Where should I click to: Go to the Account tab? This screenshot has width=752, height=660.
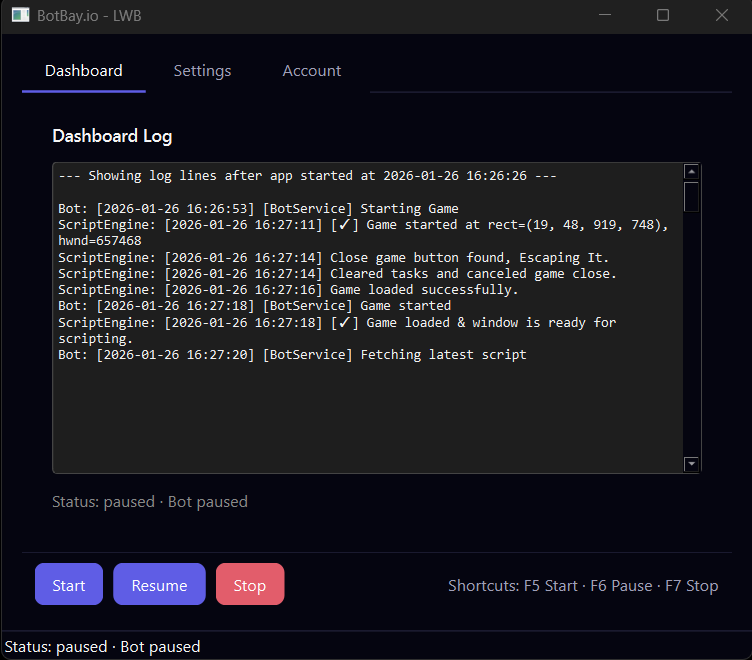[312, 71]
